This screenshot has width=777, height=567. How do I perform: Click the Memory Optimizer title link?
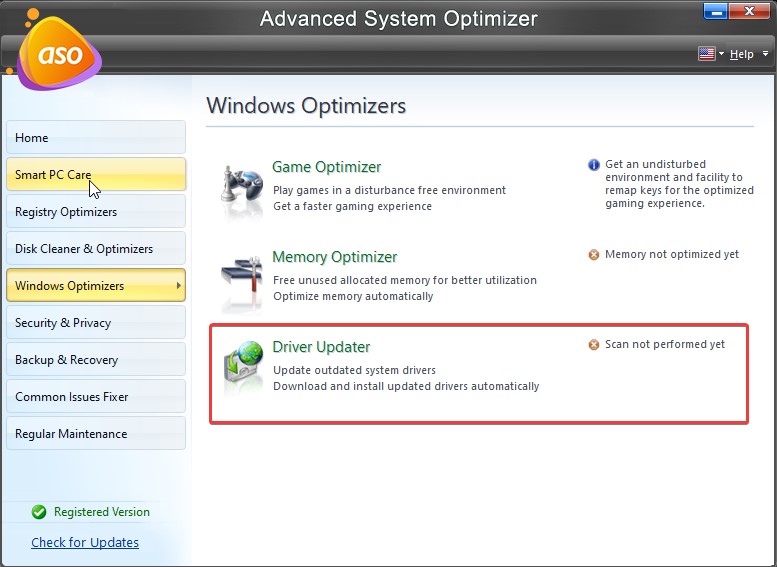coord(334,257)
